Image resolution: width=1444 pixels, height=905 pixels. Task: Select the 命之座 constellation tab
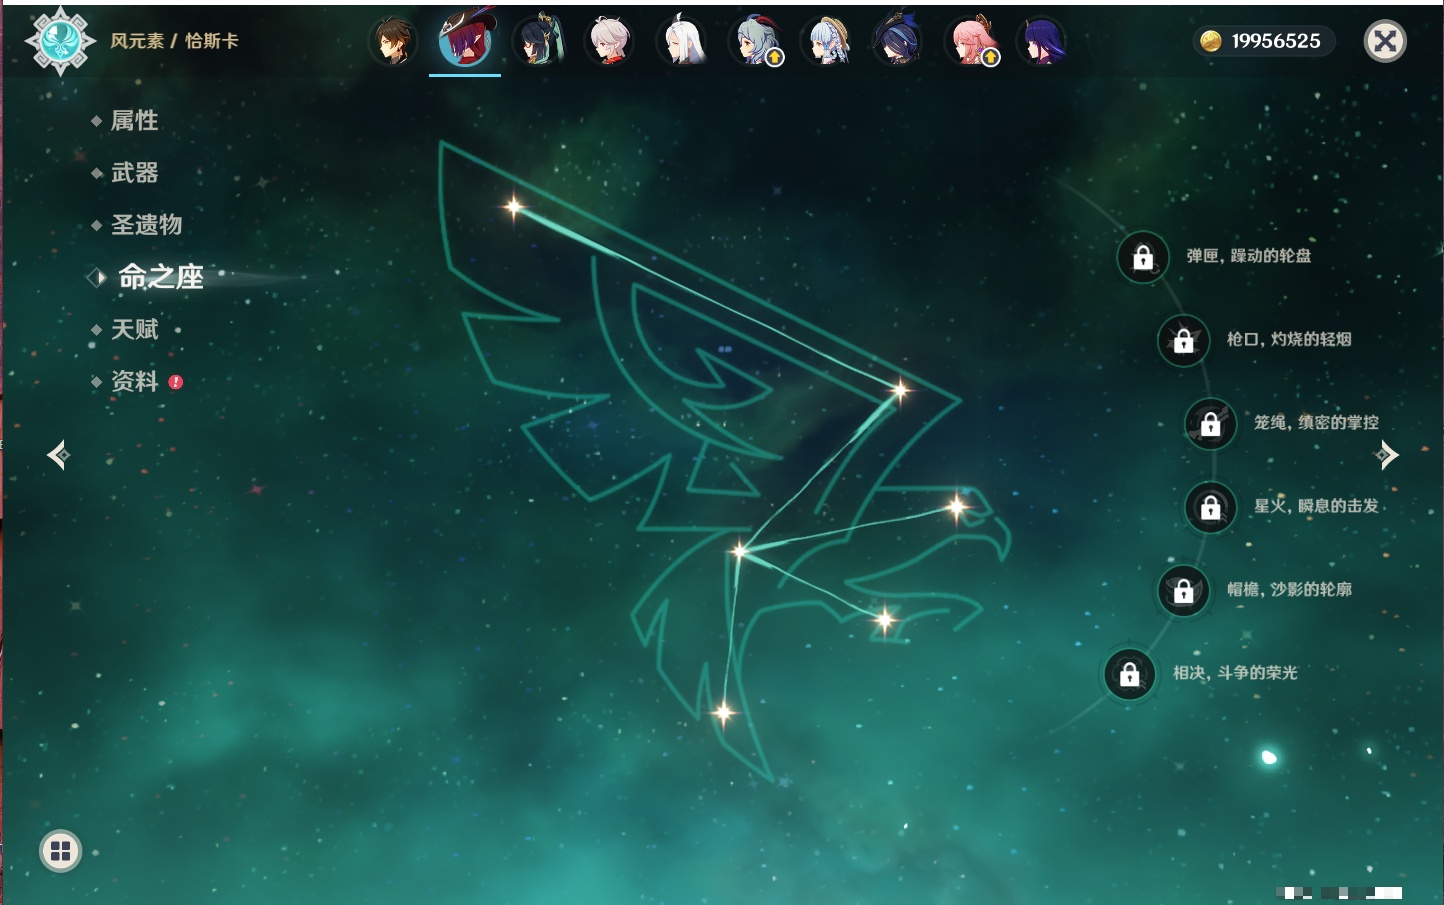tap(160, 277)
